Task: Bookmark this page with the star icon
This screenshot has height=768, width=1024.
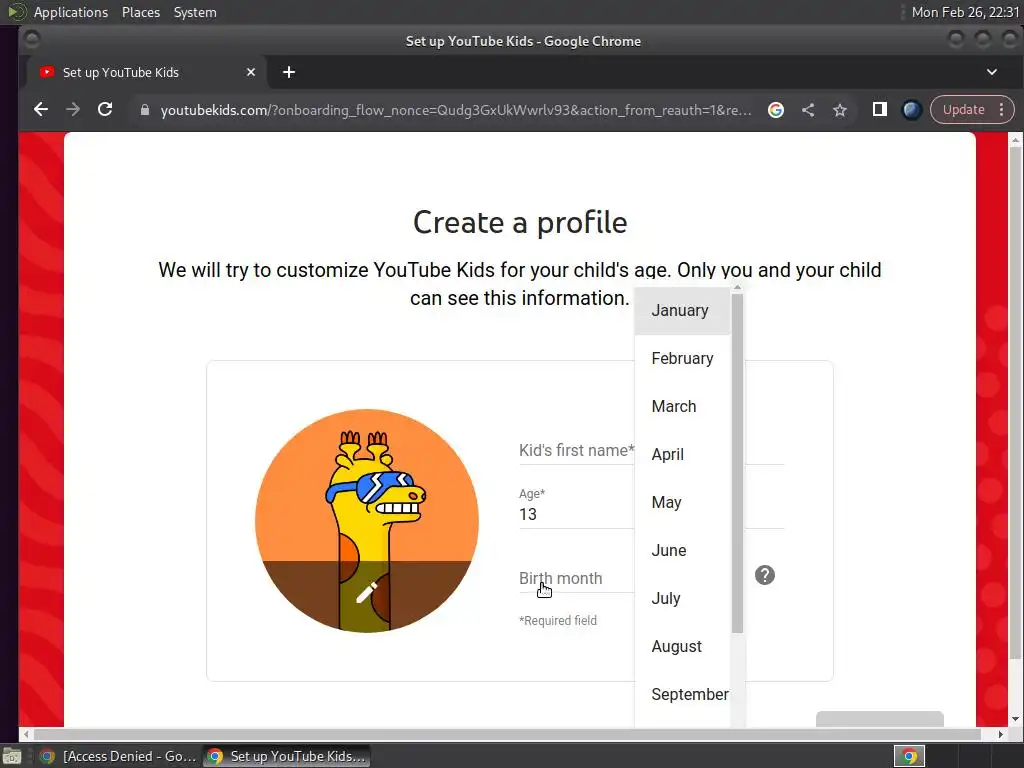Action: (840, 110)
